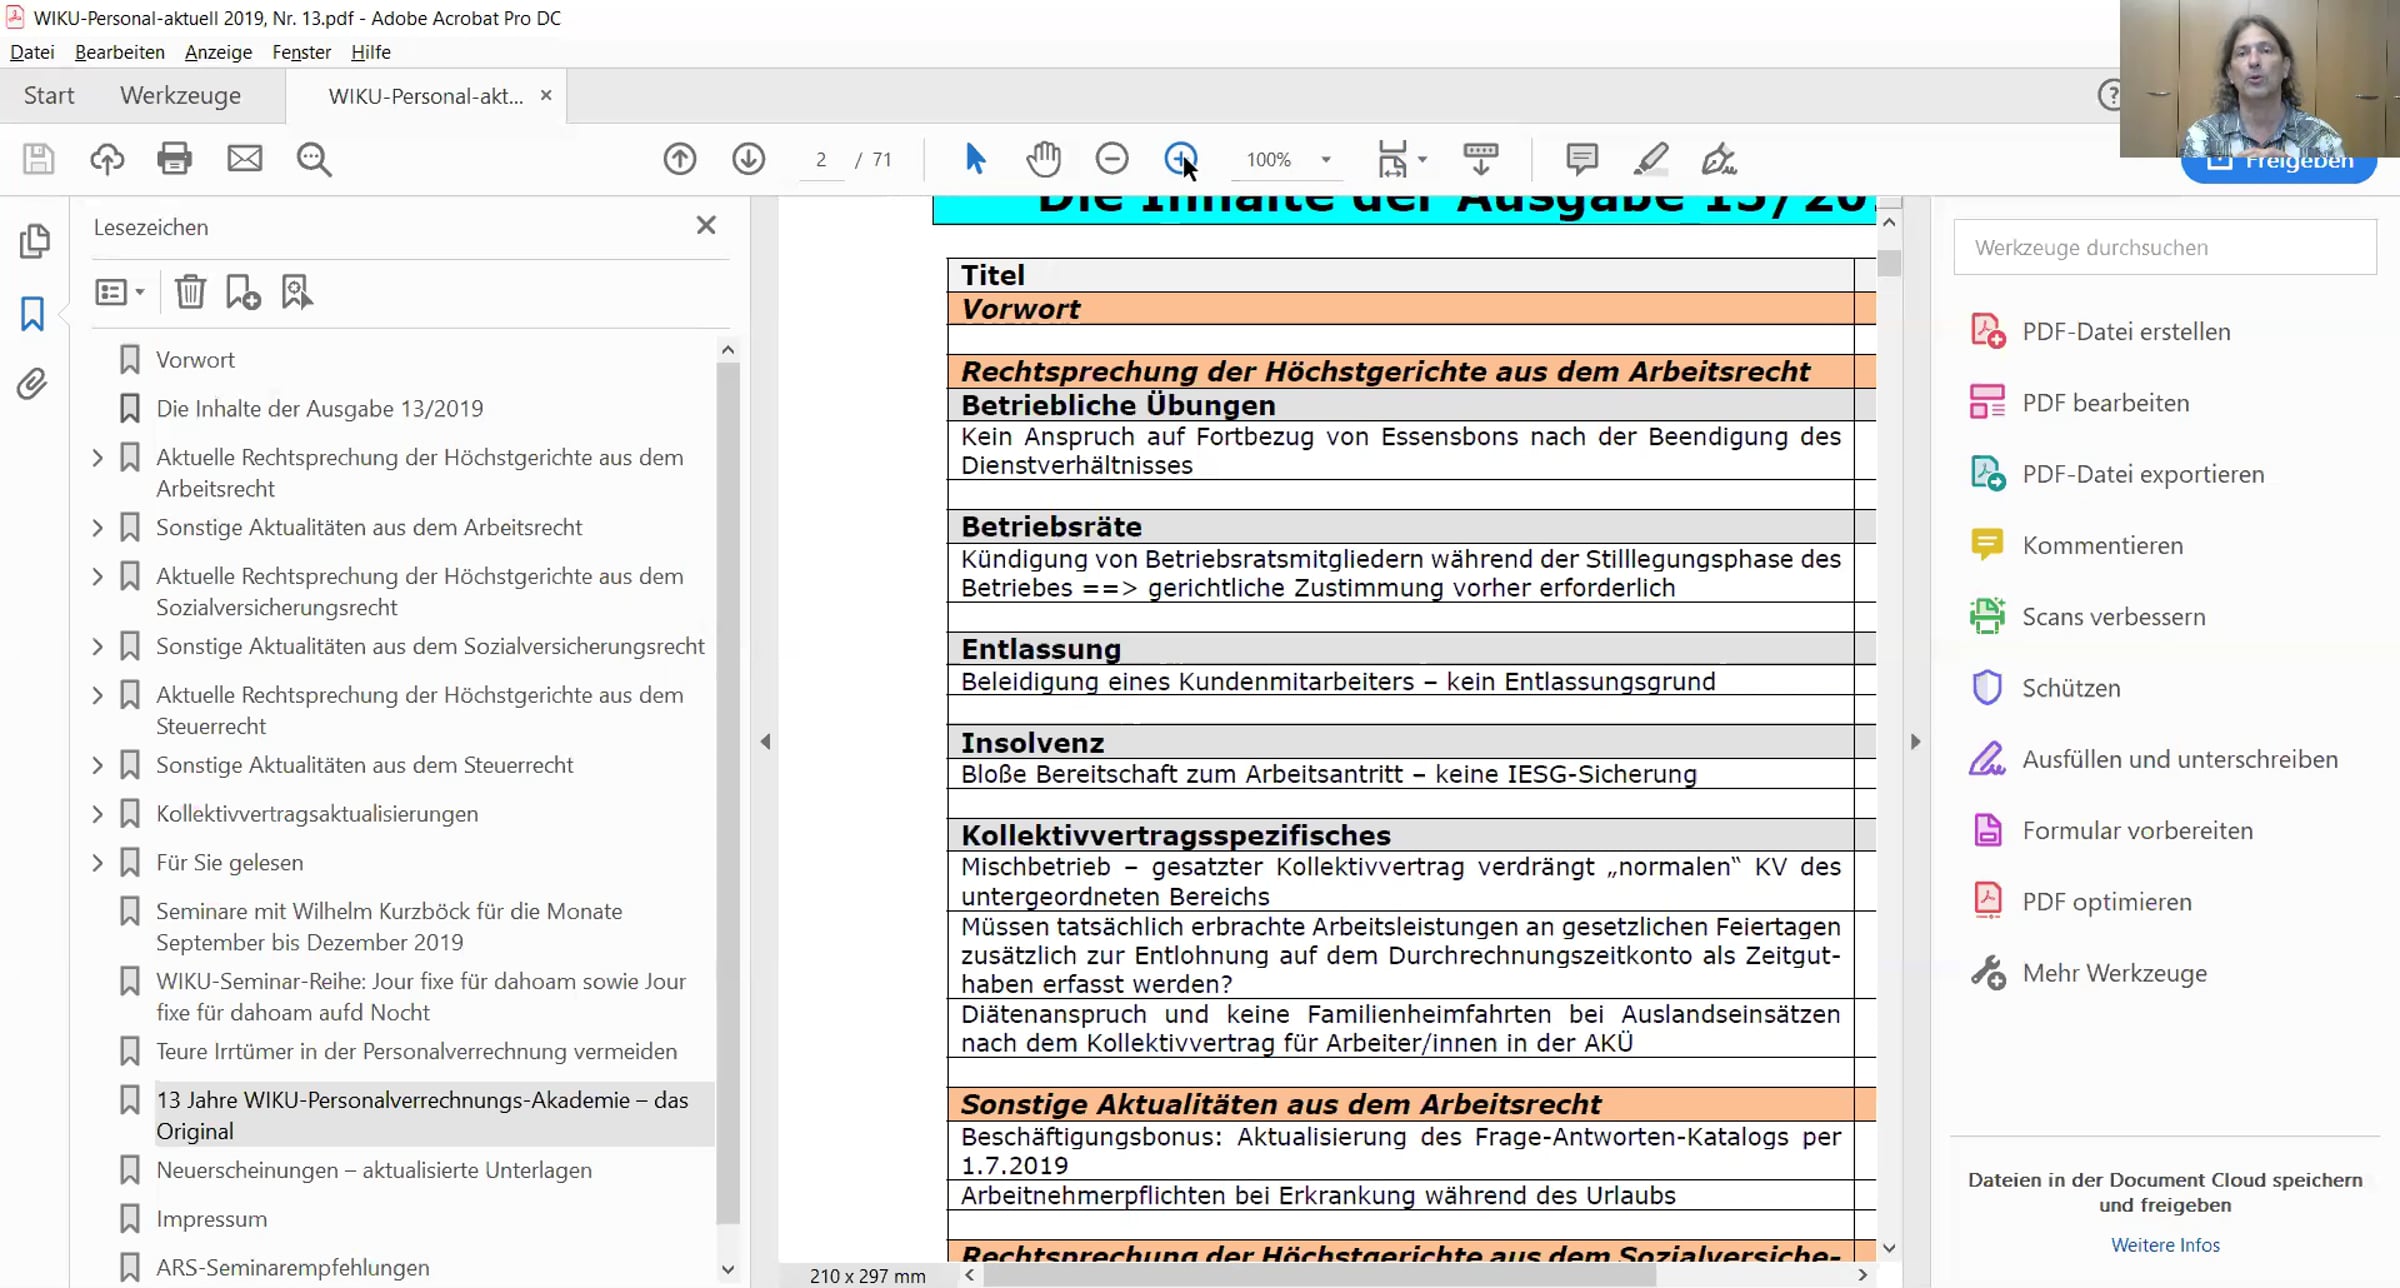Add a sticky note comment
2400x1288 pixels.
pyautogui.click(x=1582, y=159)
